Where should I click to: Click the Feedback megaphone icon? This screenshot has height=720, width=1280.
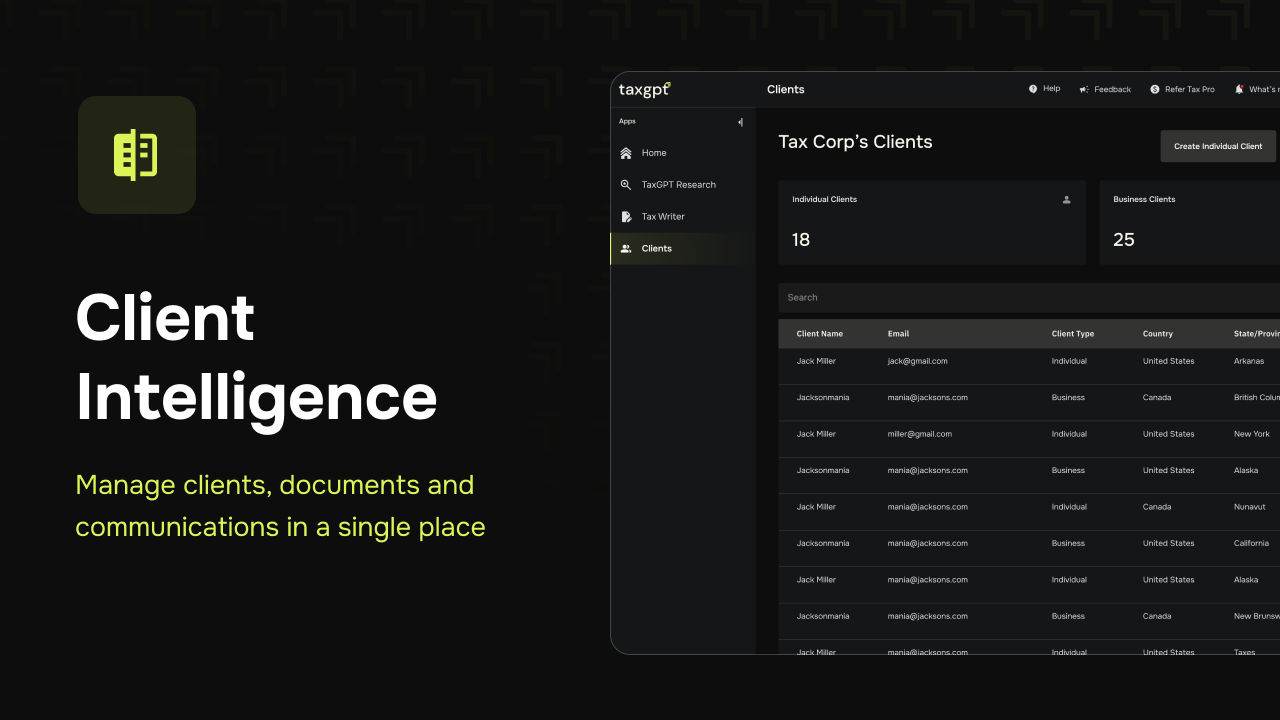coord(1084,89)
